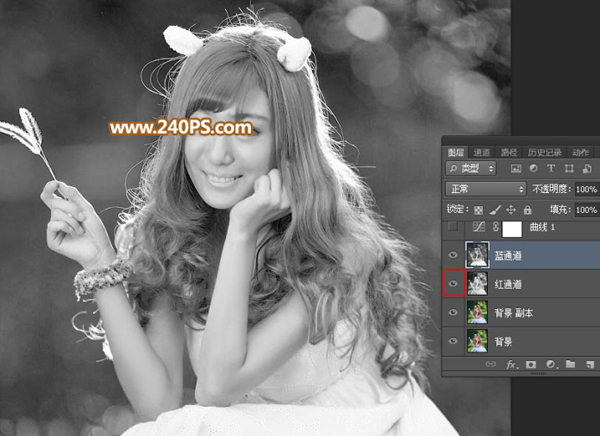
Task: Toggle visibility of 背景 副本 layer
Action: 452,313
